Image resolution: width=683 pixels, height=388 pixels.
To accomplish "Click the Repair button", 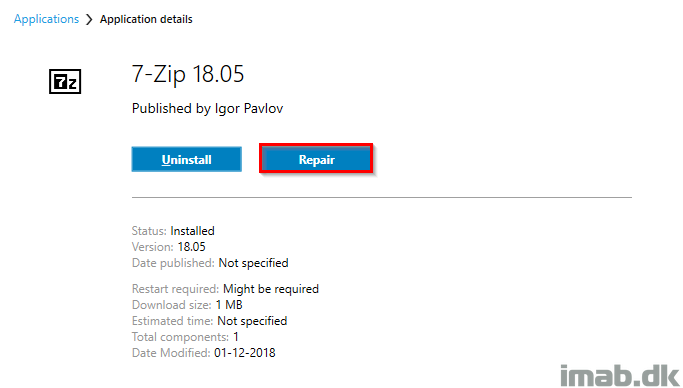I will 316,159.
